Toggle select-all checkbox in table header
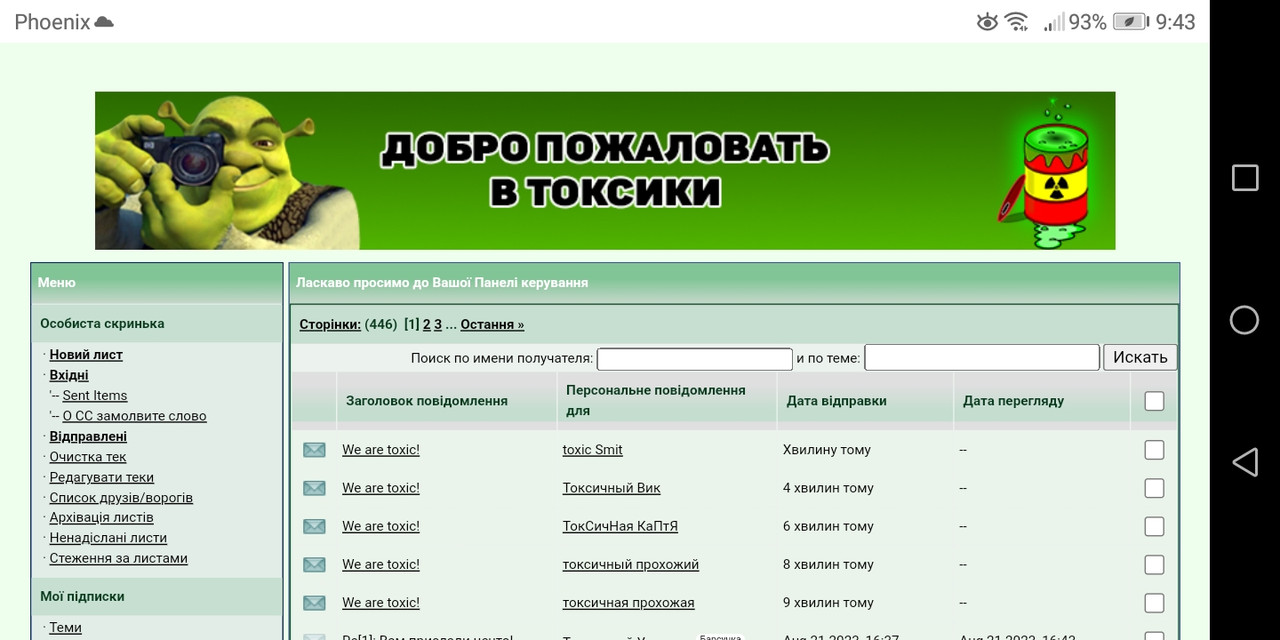This screenshot has height=640, width=1280. [x=1154, y=401]
